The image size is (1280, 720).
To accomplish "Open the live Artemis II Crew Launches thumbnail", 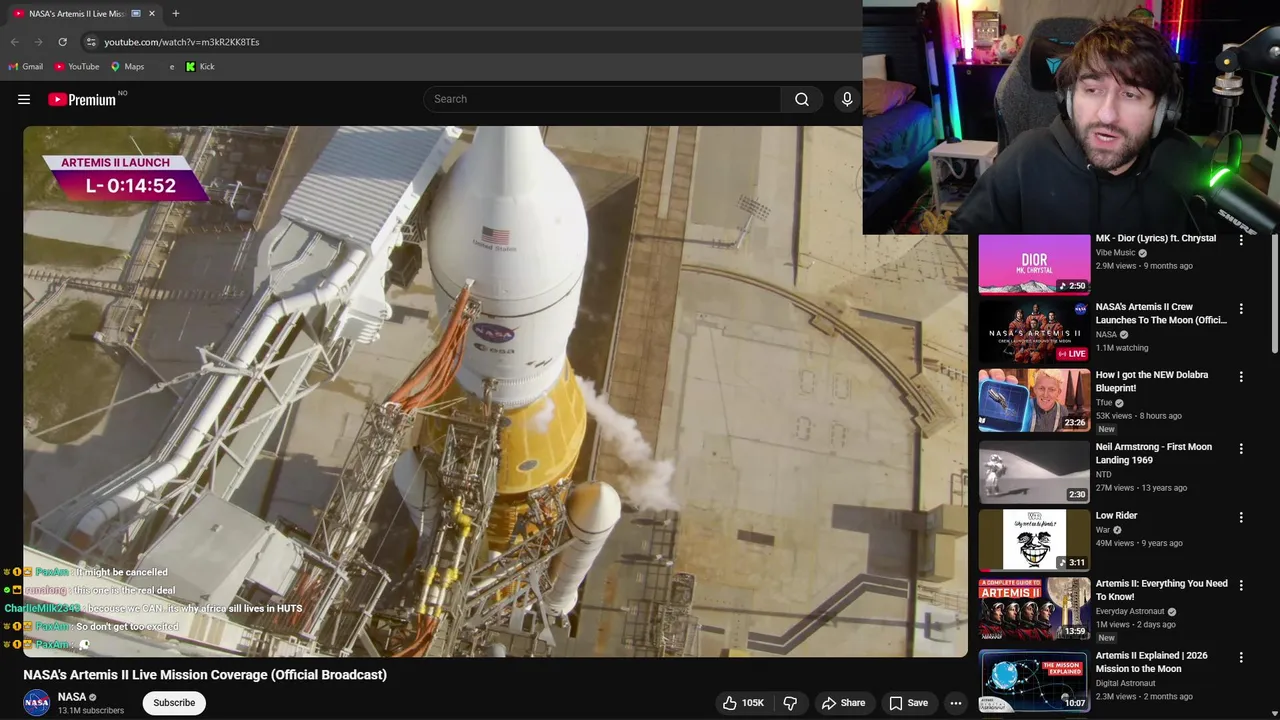I will point(1034,332).
